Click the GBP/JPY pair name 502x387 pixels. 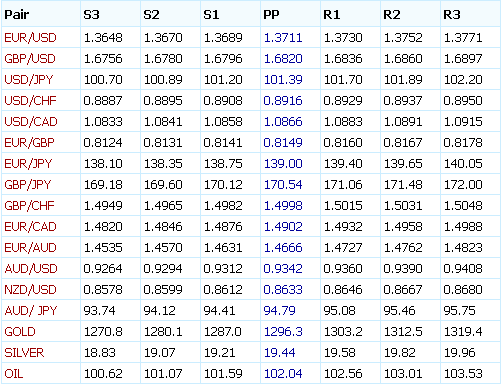coord(28,185)
